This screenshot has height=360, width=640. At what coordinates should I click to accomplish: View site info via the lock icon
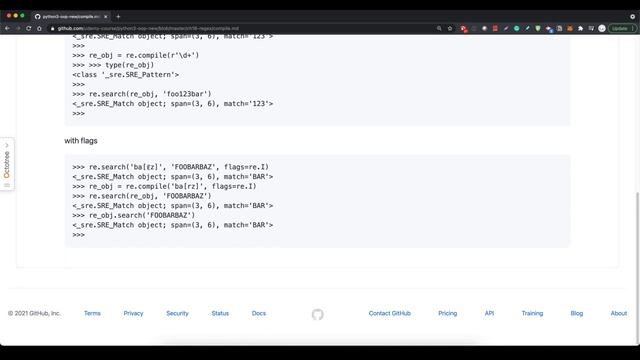coord(52,29)
